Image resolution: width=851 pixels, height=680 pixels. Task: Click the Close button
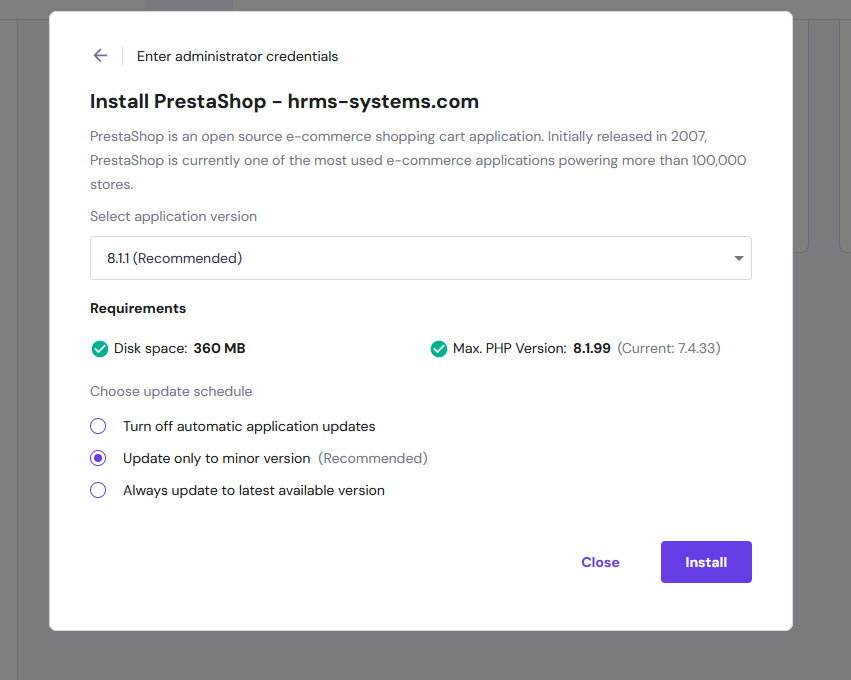(600, 562)
